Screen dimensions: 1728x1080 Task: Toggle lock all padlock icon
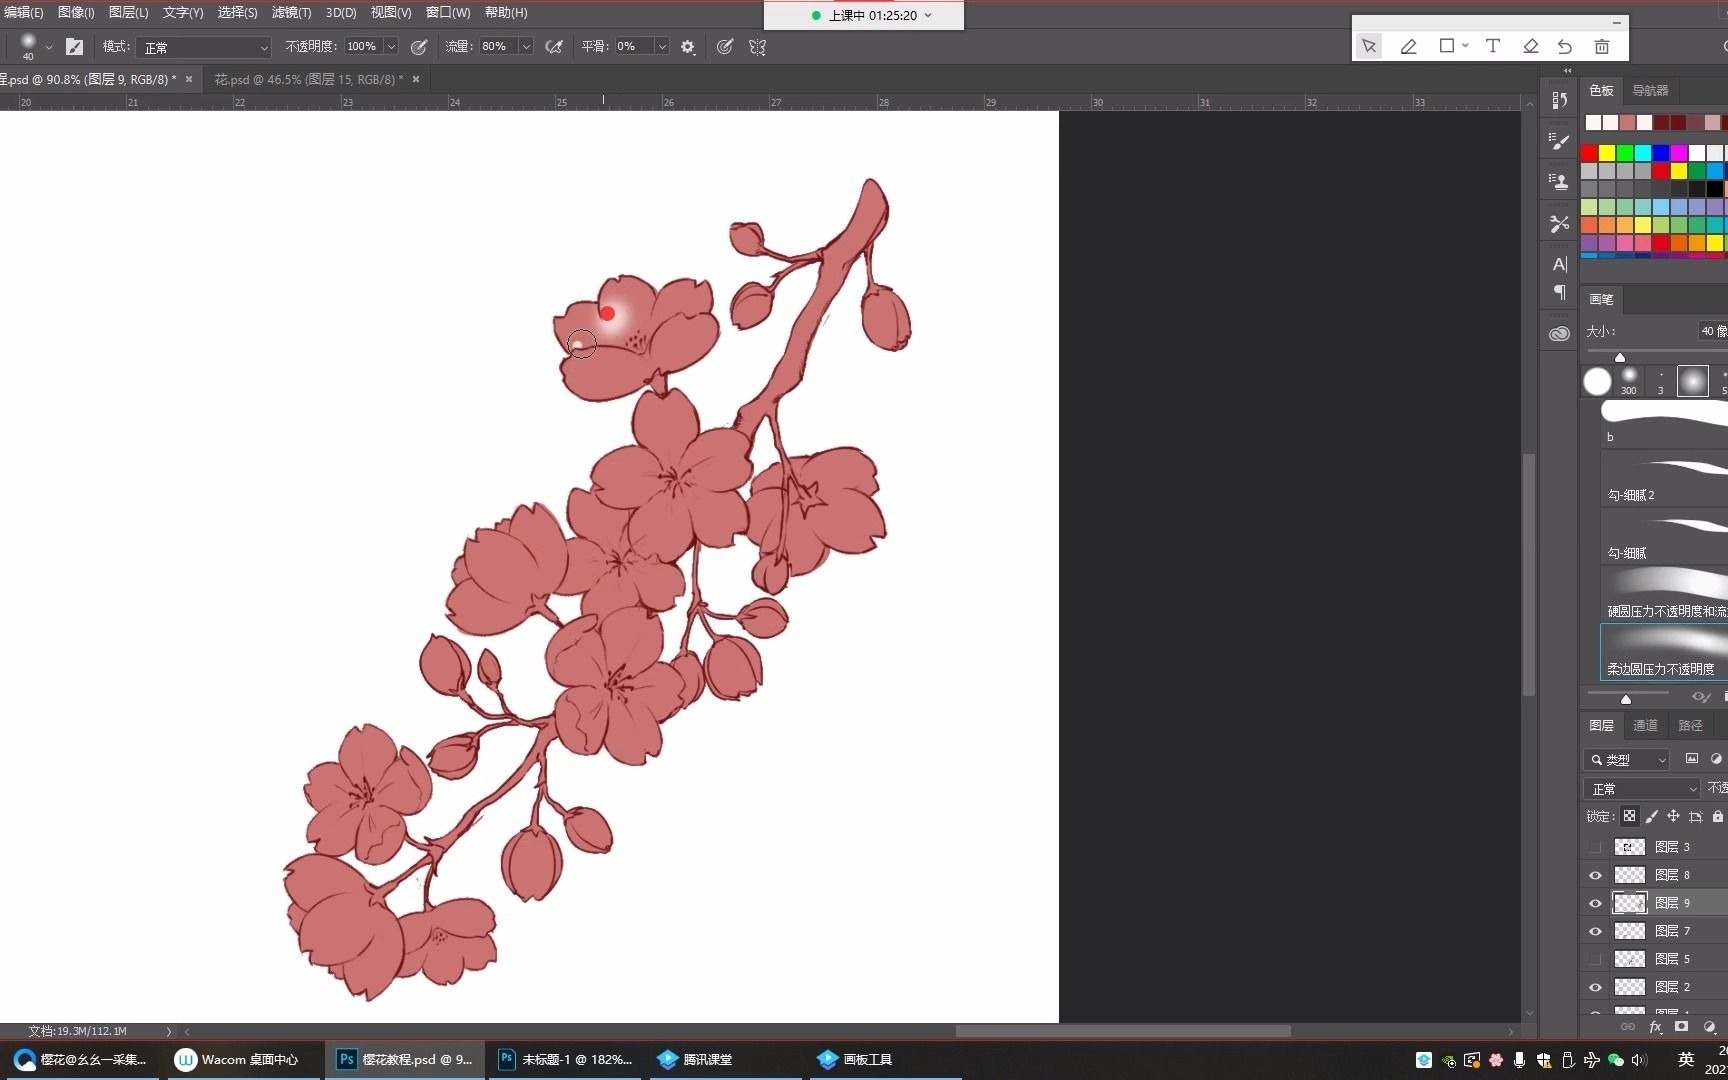point(1718,816)
